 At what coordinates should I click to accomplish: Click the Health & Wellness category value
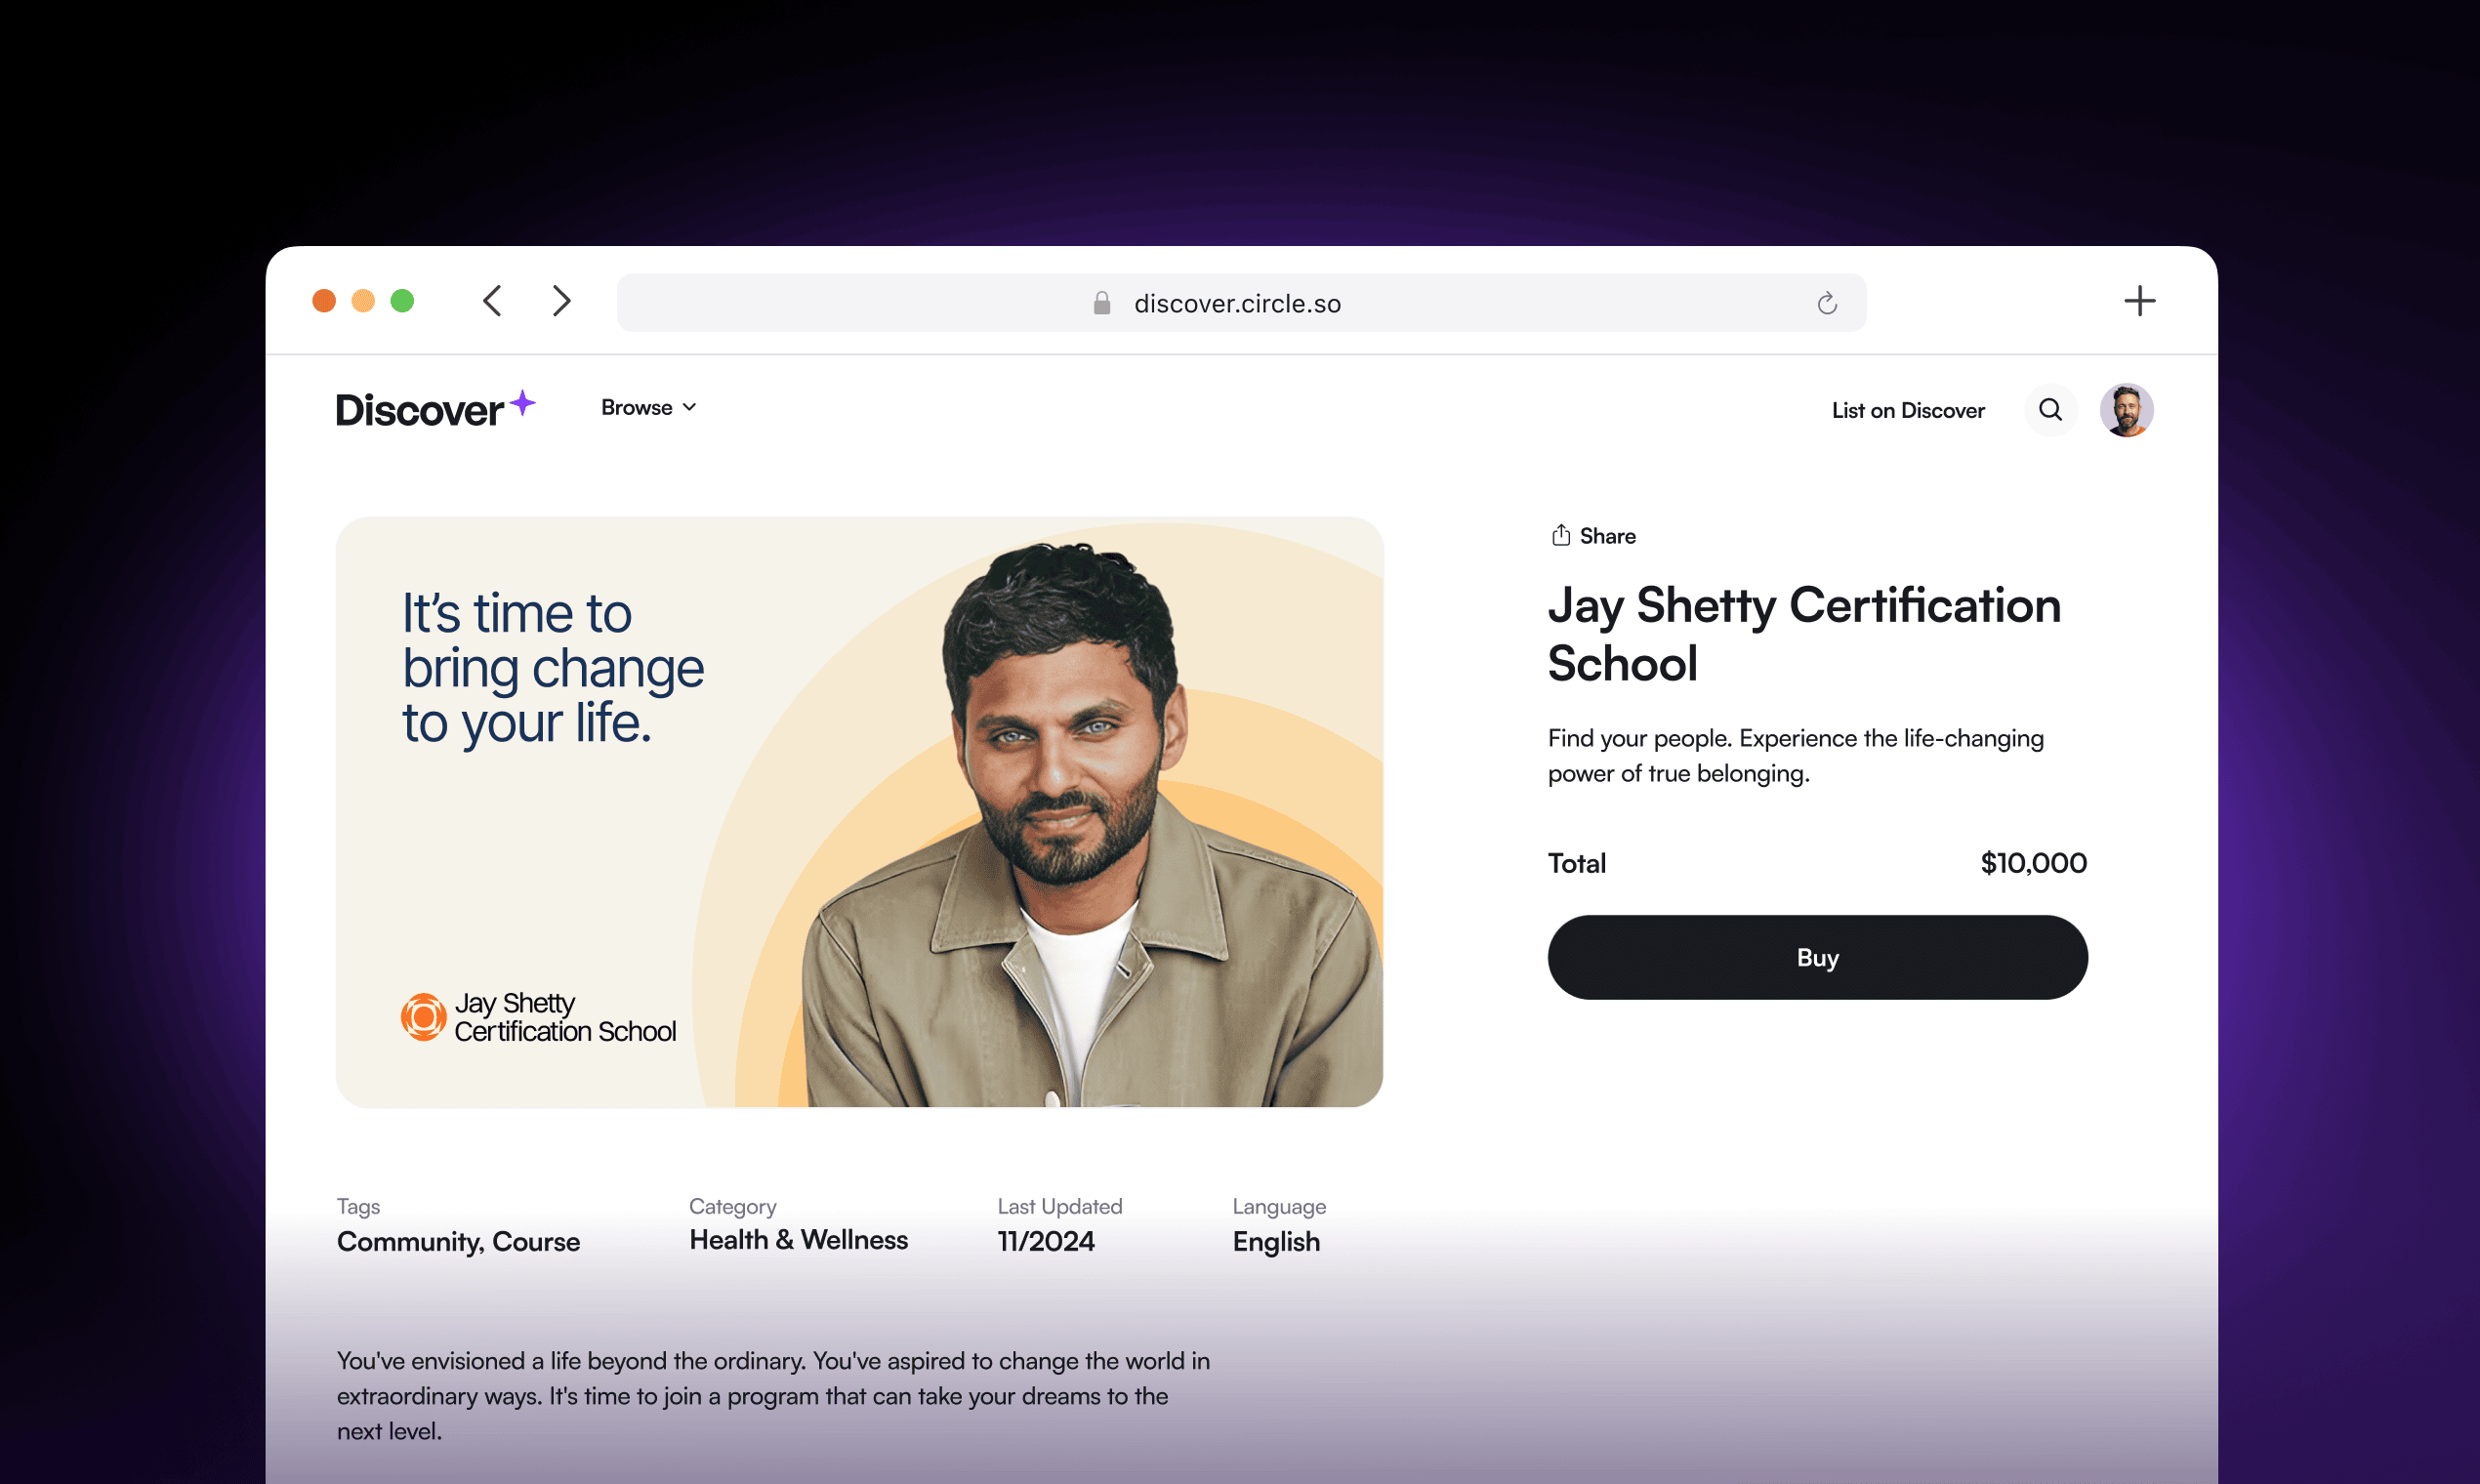[798, 1240]
